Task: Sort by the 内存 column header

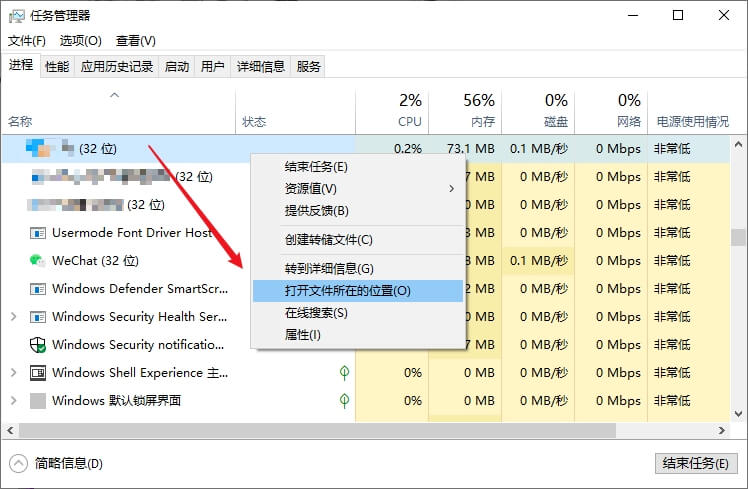Action: pos(465,111)
